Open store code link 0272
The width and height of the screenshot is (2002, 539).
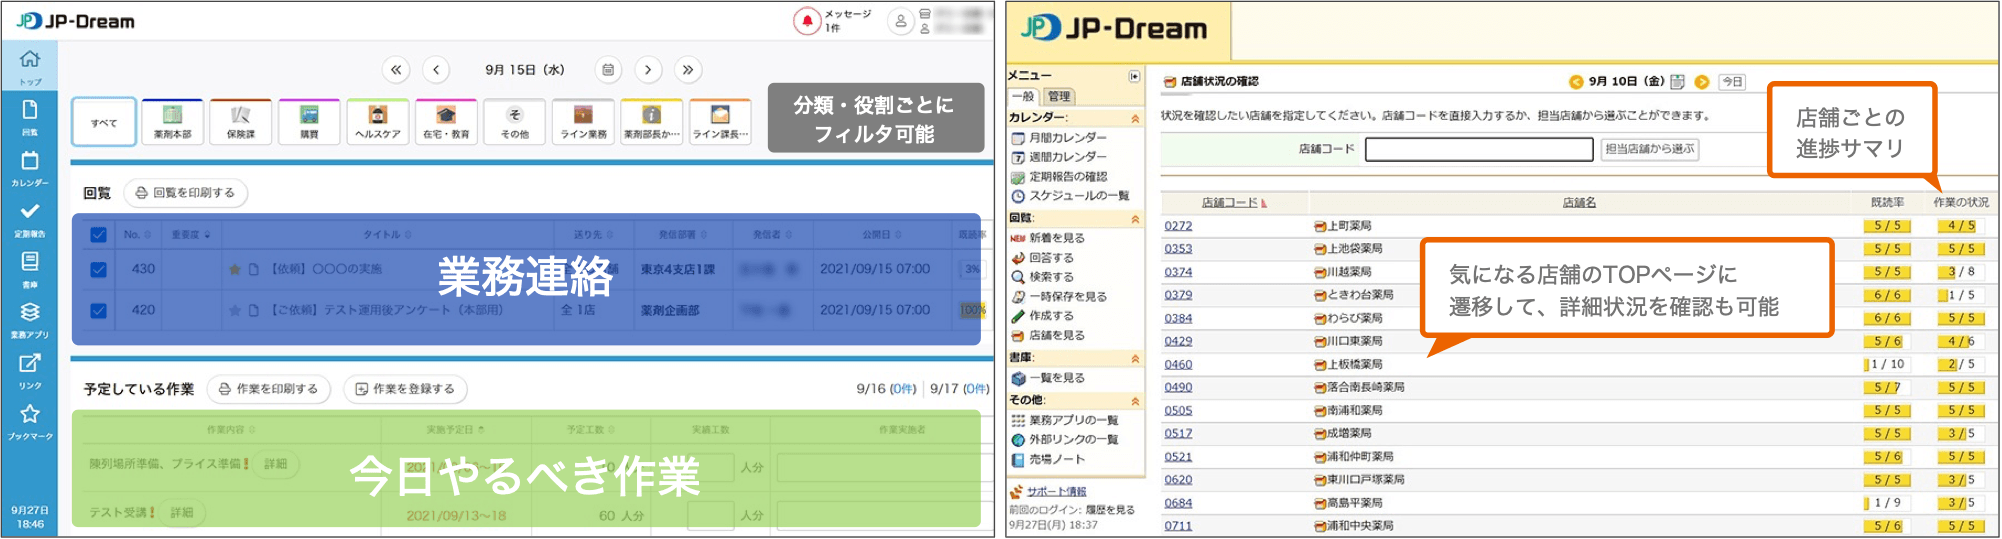1178,226
